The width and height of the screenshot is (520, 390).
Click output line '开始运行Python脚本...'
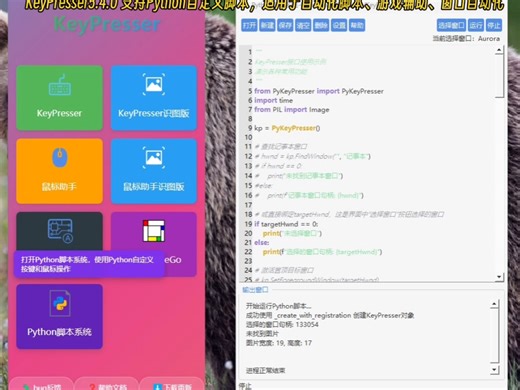[x=279, y=306]
